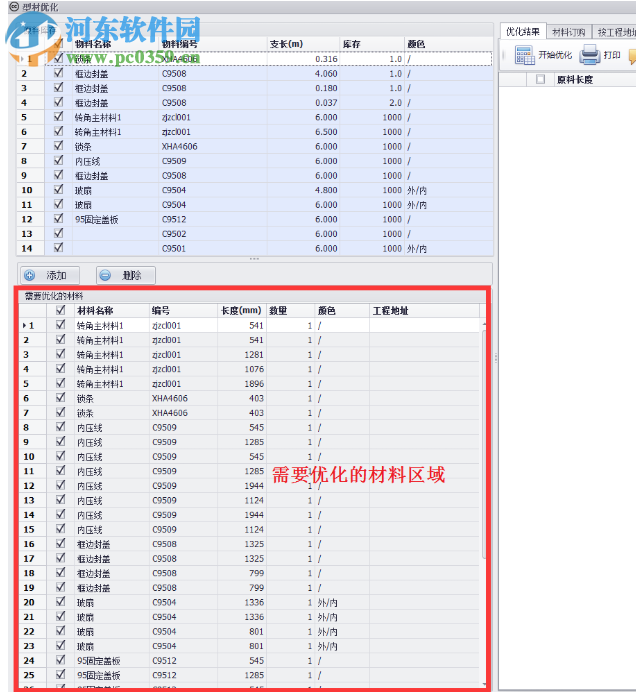636x692 pixels.
Task: Select the length cell showing 1076
Action: click(242, 369)
